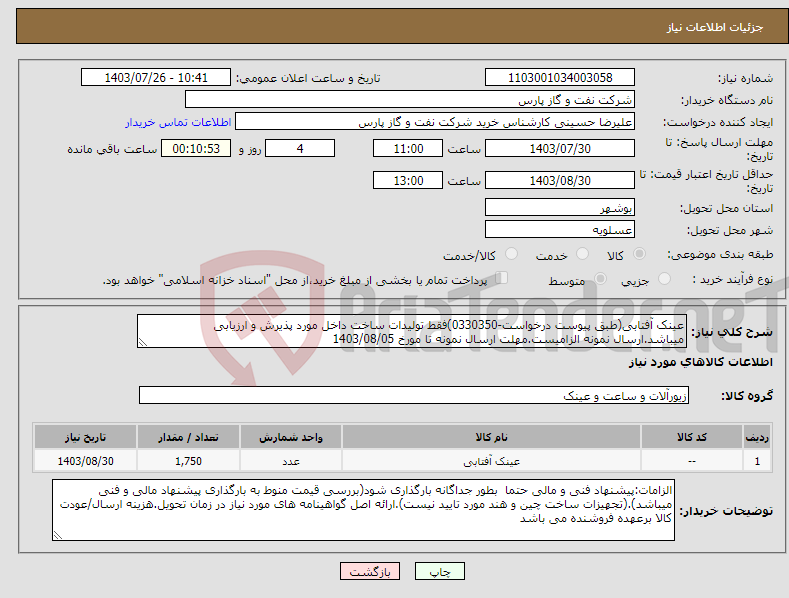
Task: Select the متوسط purchase type radio
Action: point(600,278)
